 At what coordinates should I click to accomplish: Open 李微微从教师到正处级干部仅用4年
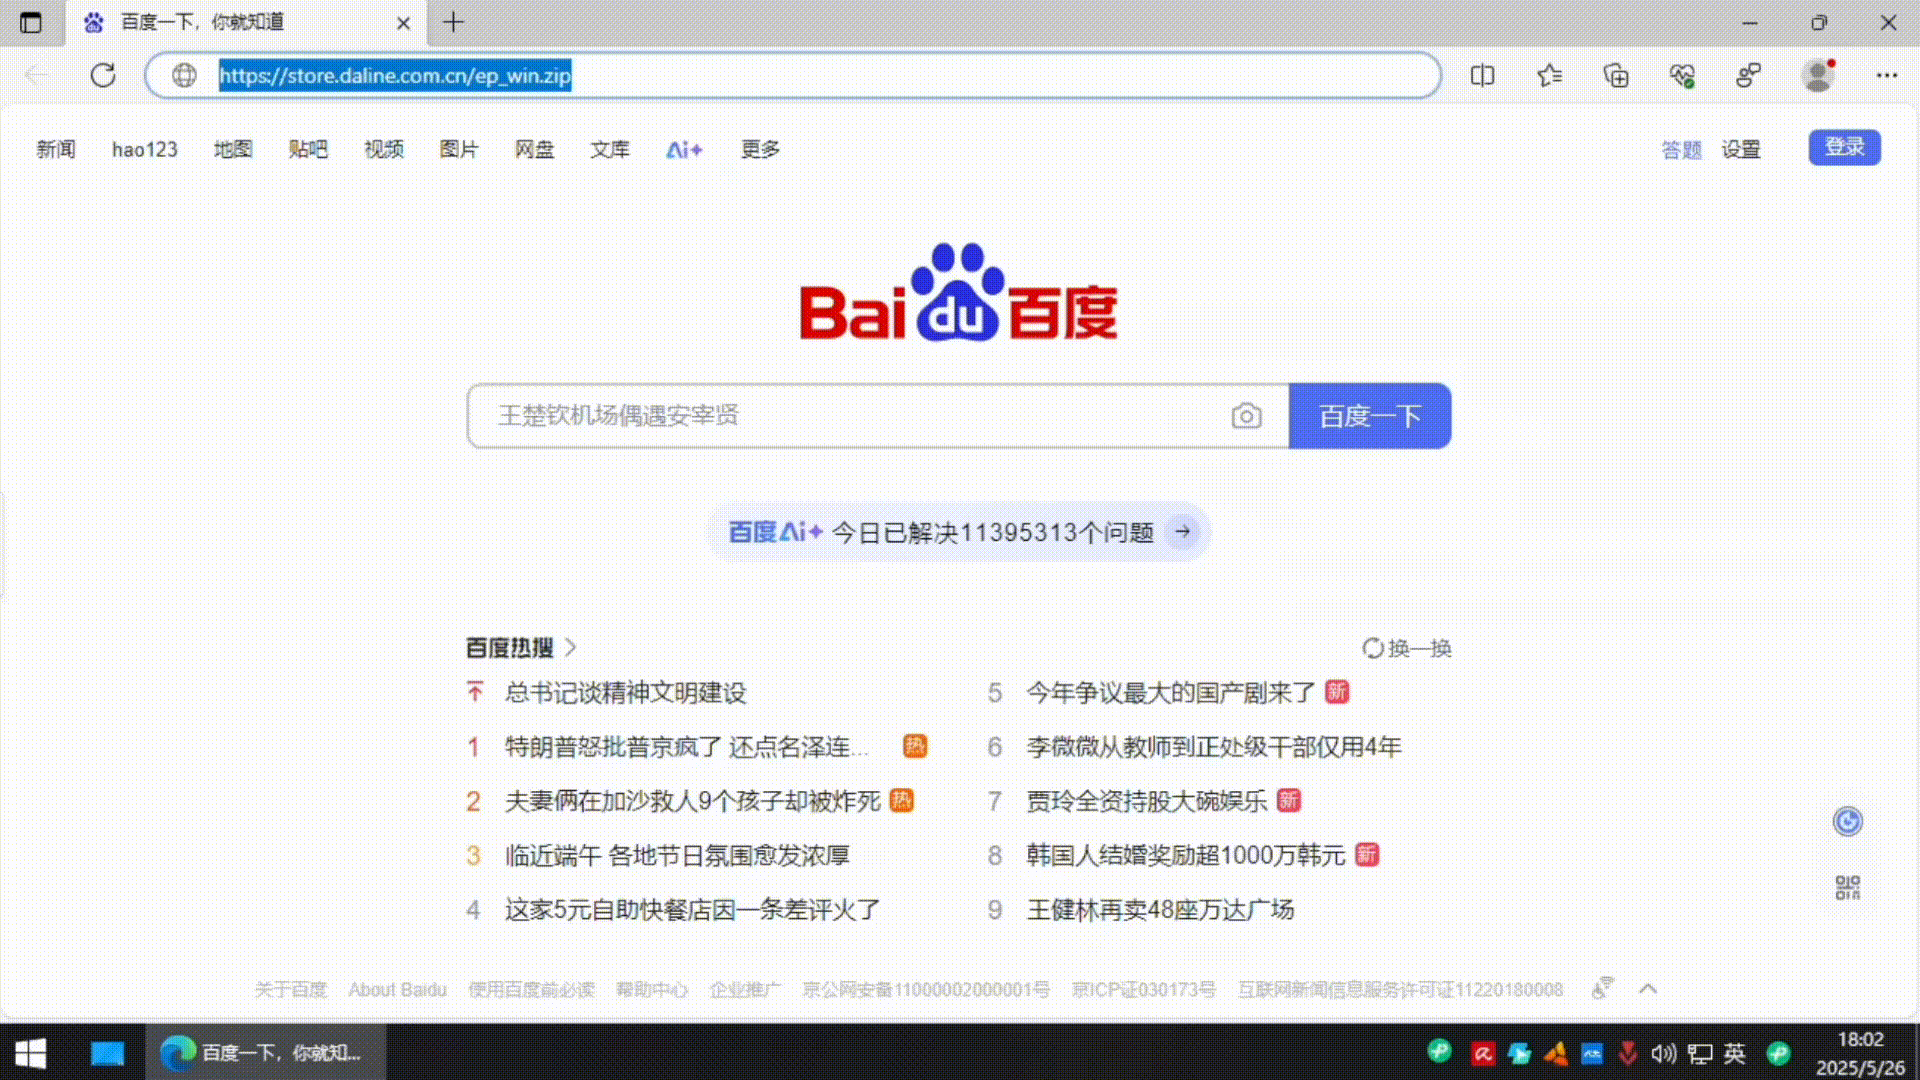point(1214,747)
